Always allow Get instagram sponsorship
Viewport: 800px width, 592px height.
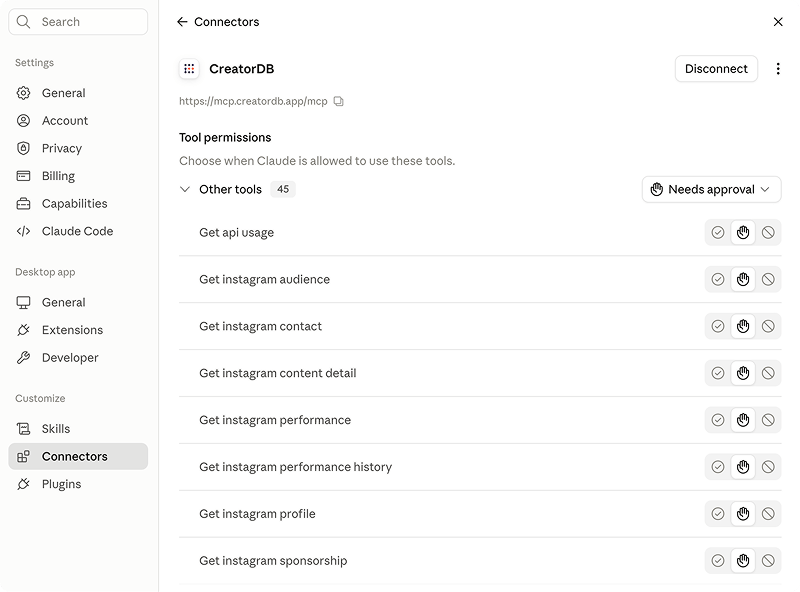(718, 561)
